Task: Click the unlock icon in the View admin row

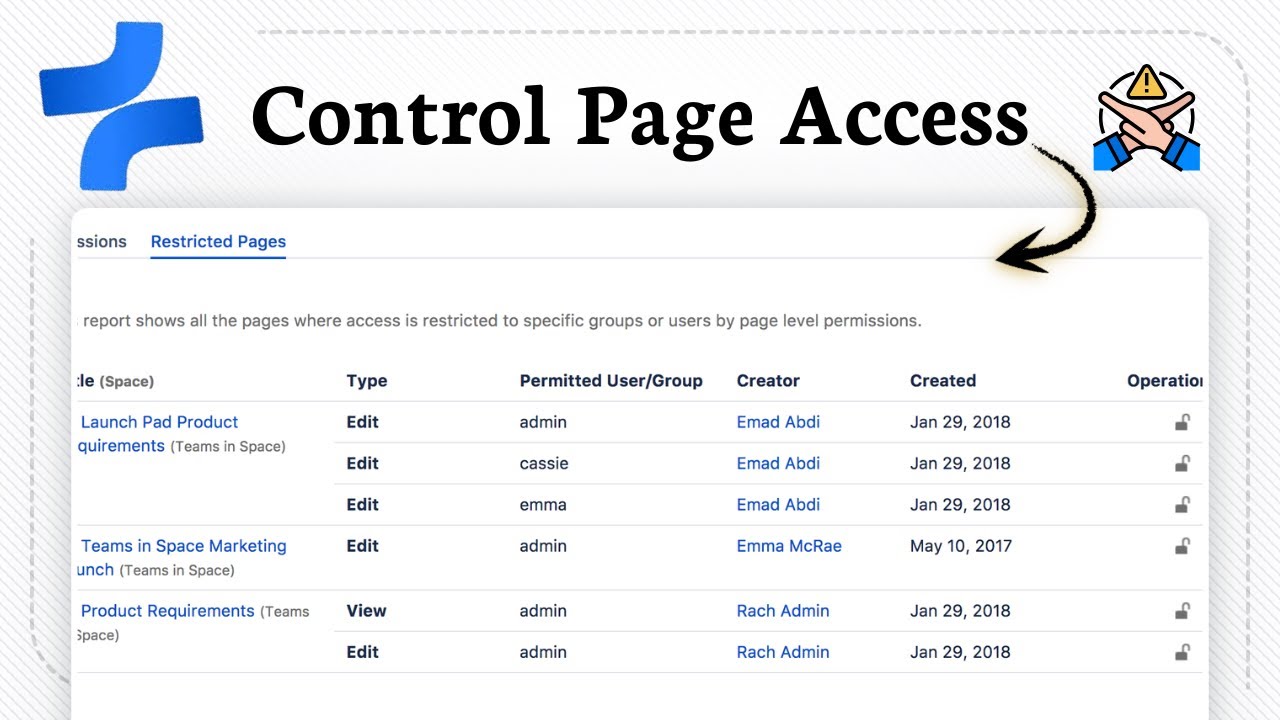Action: pos(1182,611)
